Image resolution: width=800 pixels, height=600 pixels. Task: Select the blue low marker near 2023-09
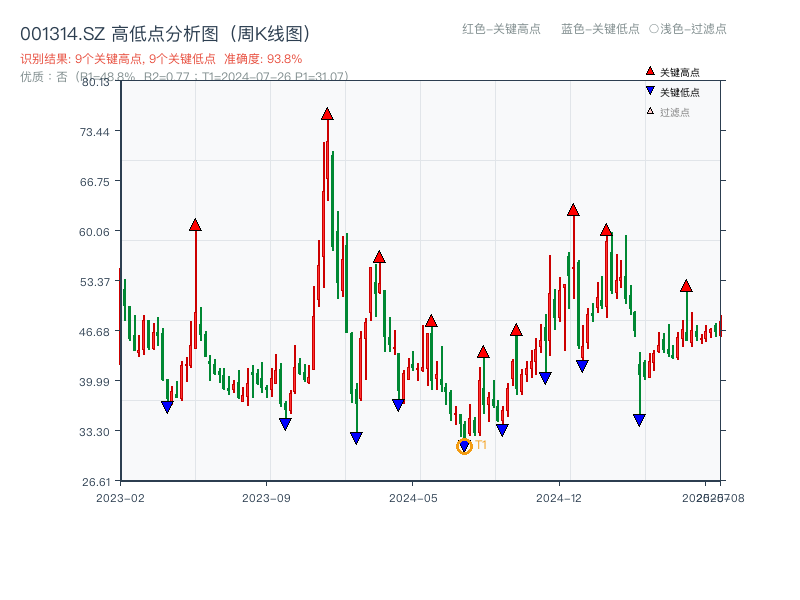coord(287,425)
